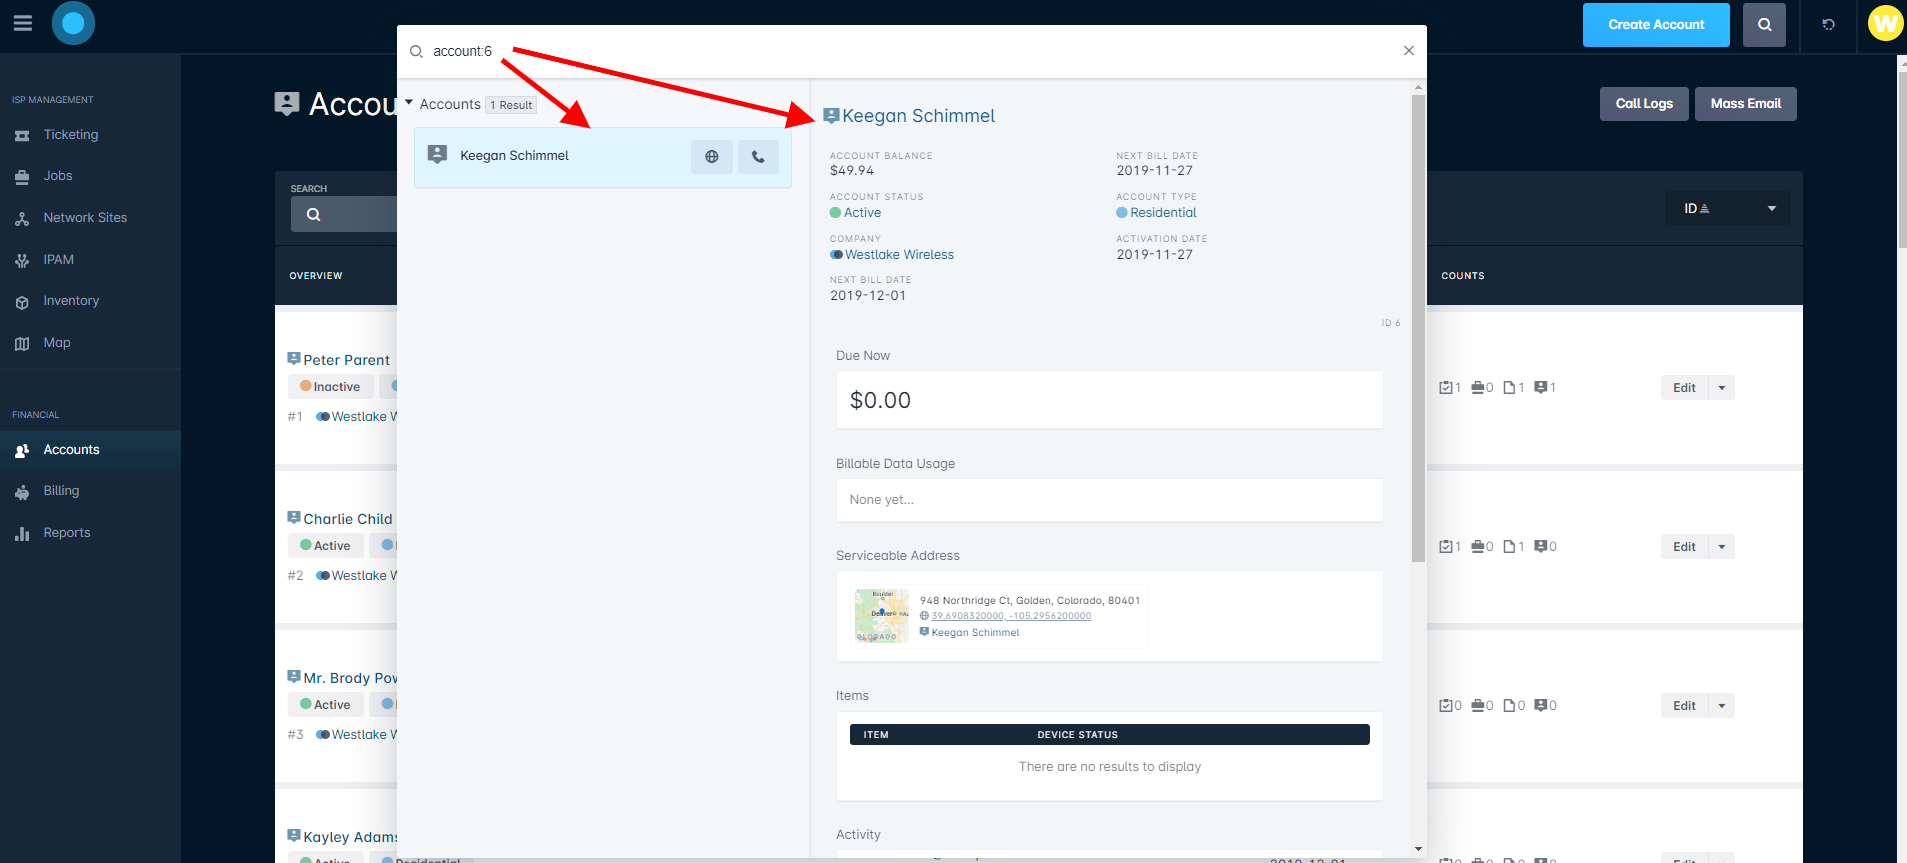Click the IPAM sidebar icon
The width and height of the screenshot is (1907, 863).
22,260
